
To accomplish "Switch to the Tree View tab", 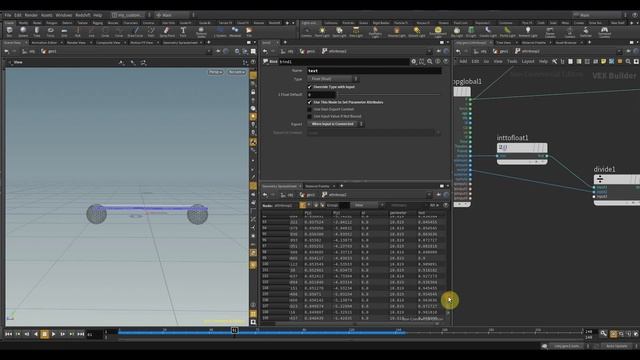I will pos(504,42).
